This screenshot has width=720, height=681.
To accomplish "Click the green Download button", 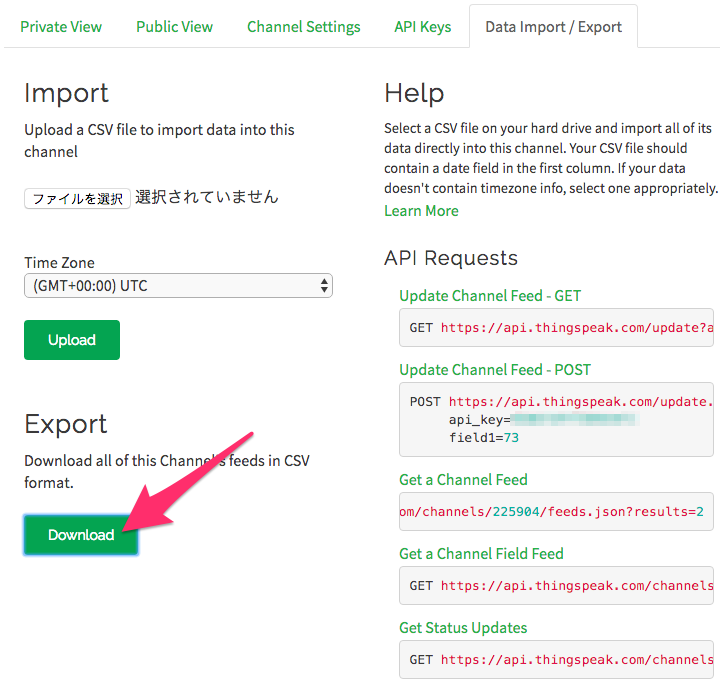I will coord(81,535).
